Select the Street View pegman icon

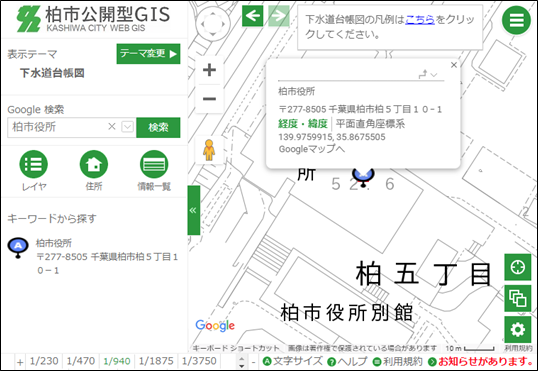[209, 150]
